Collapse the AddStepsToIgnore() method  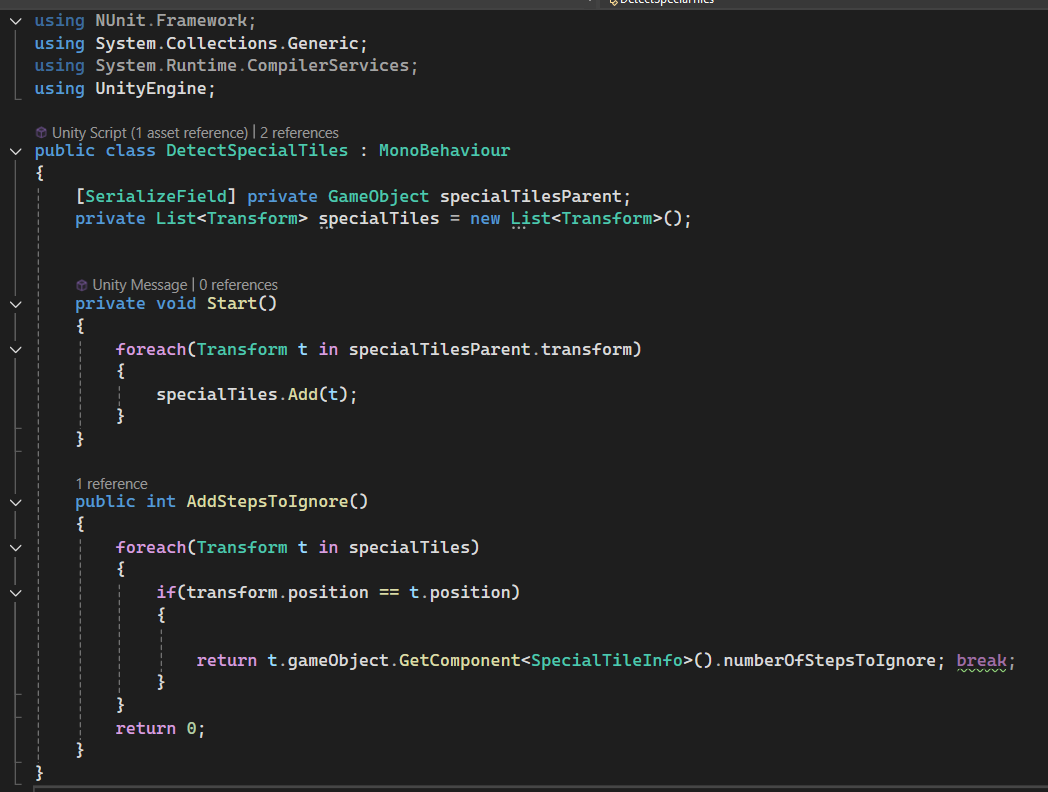tap(15, 502)
